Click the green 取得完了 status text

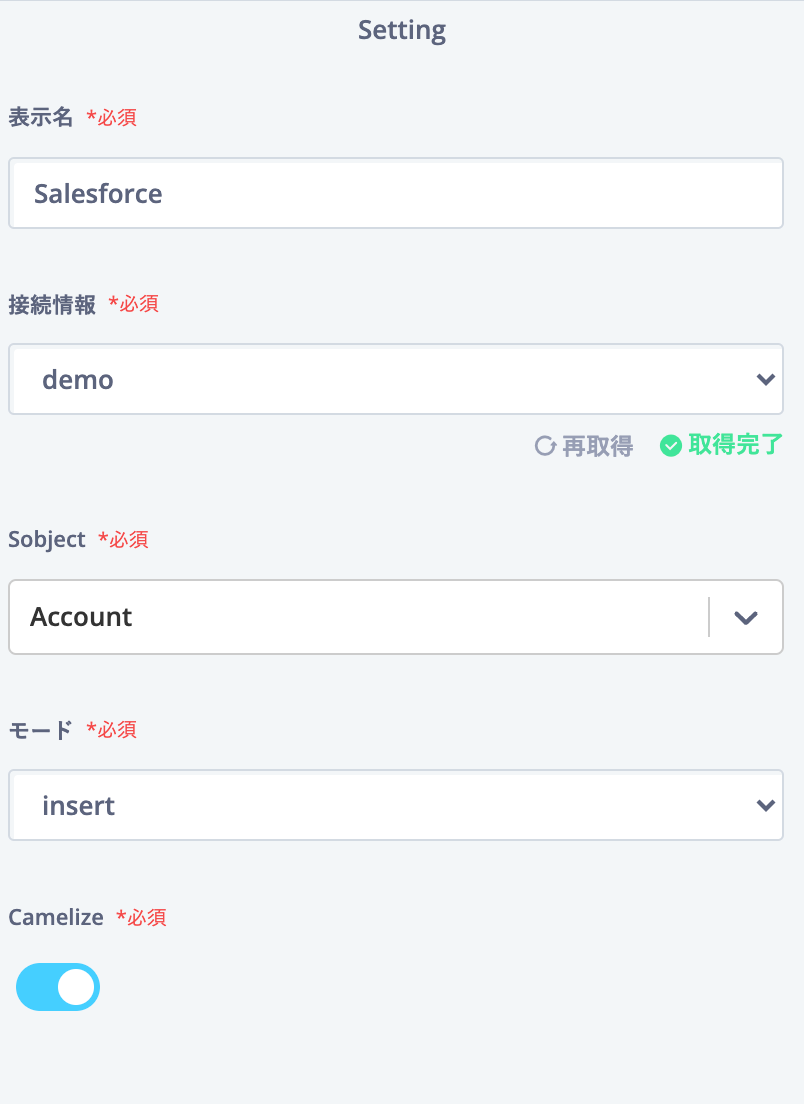click(x=735, y=444)
